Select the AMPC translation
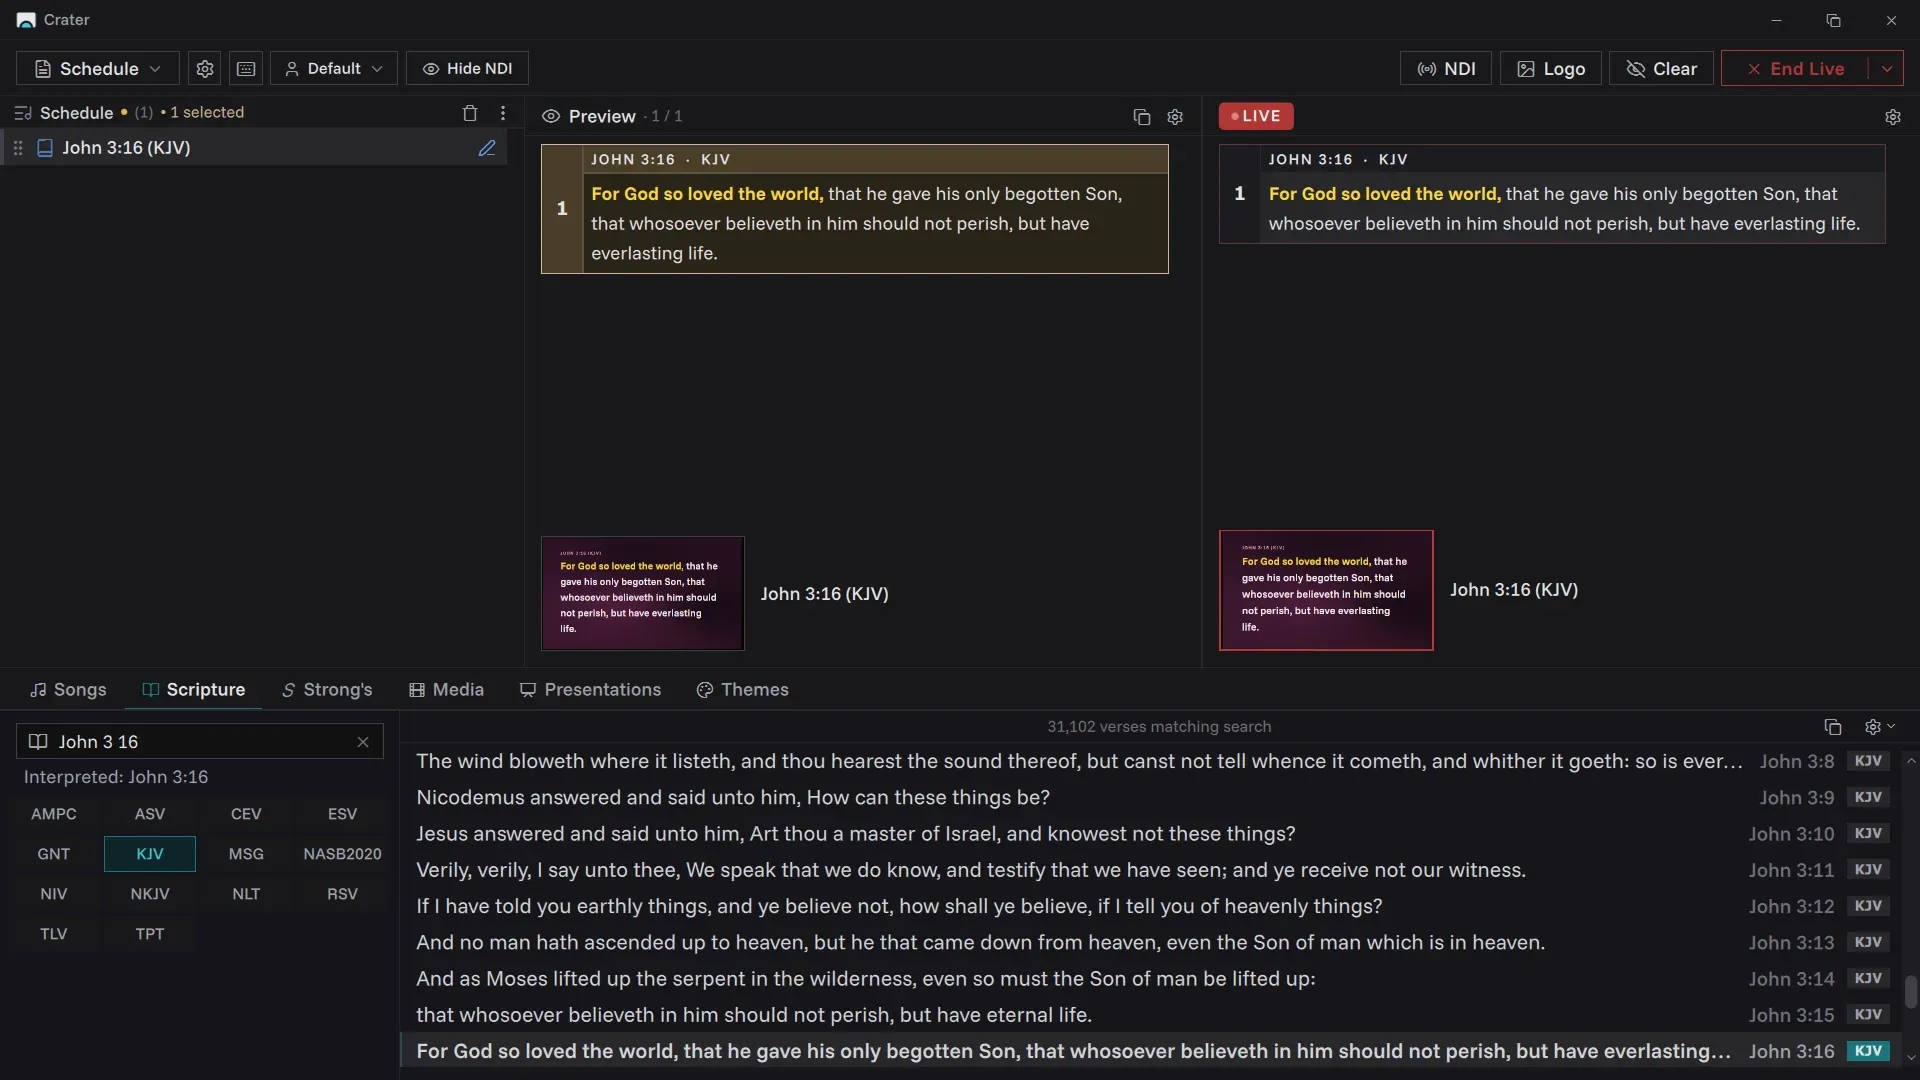The width and height of the screenshot is (1920, 1080). click(x=54, y=814)
